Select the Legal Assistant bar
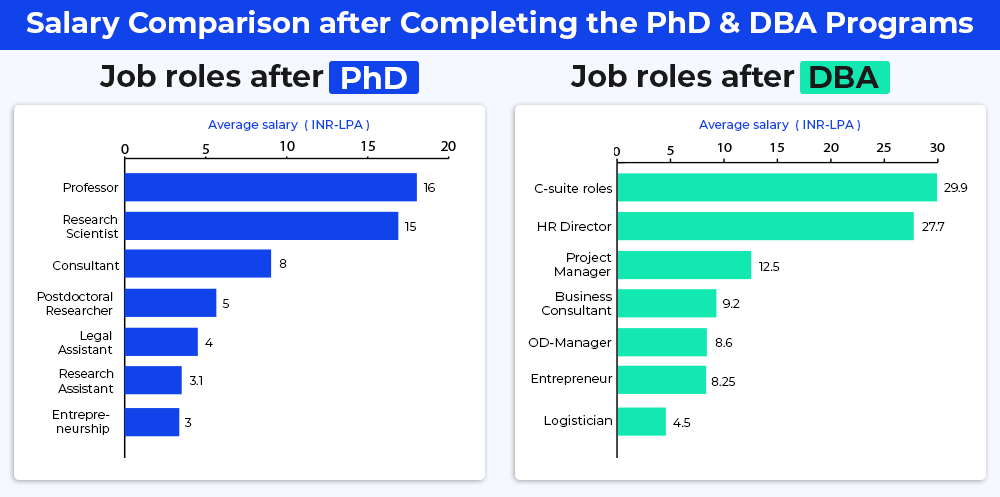The image size is (1000, 497). click(x=161, y=342)
